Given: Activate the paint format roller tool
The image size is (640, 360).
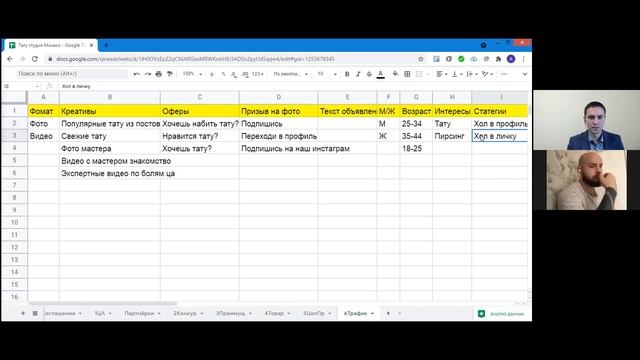Looking at the screenshot, I should coord(170,74).
